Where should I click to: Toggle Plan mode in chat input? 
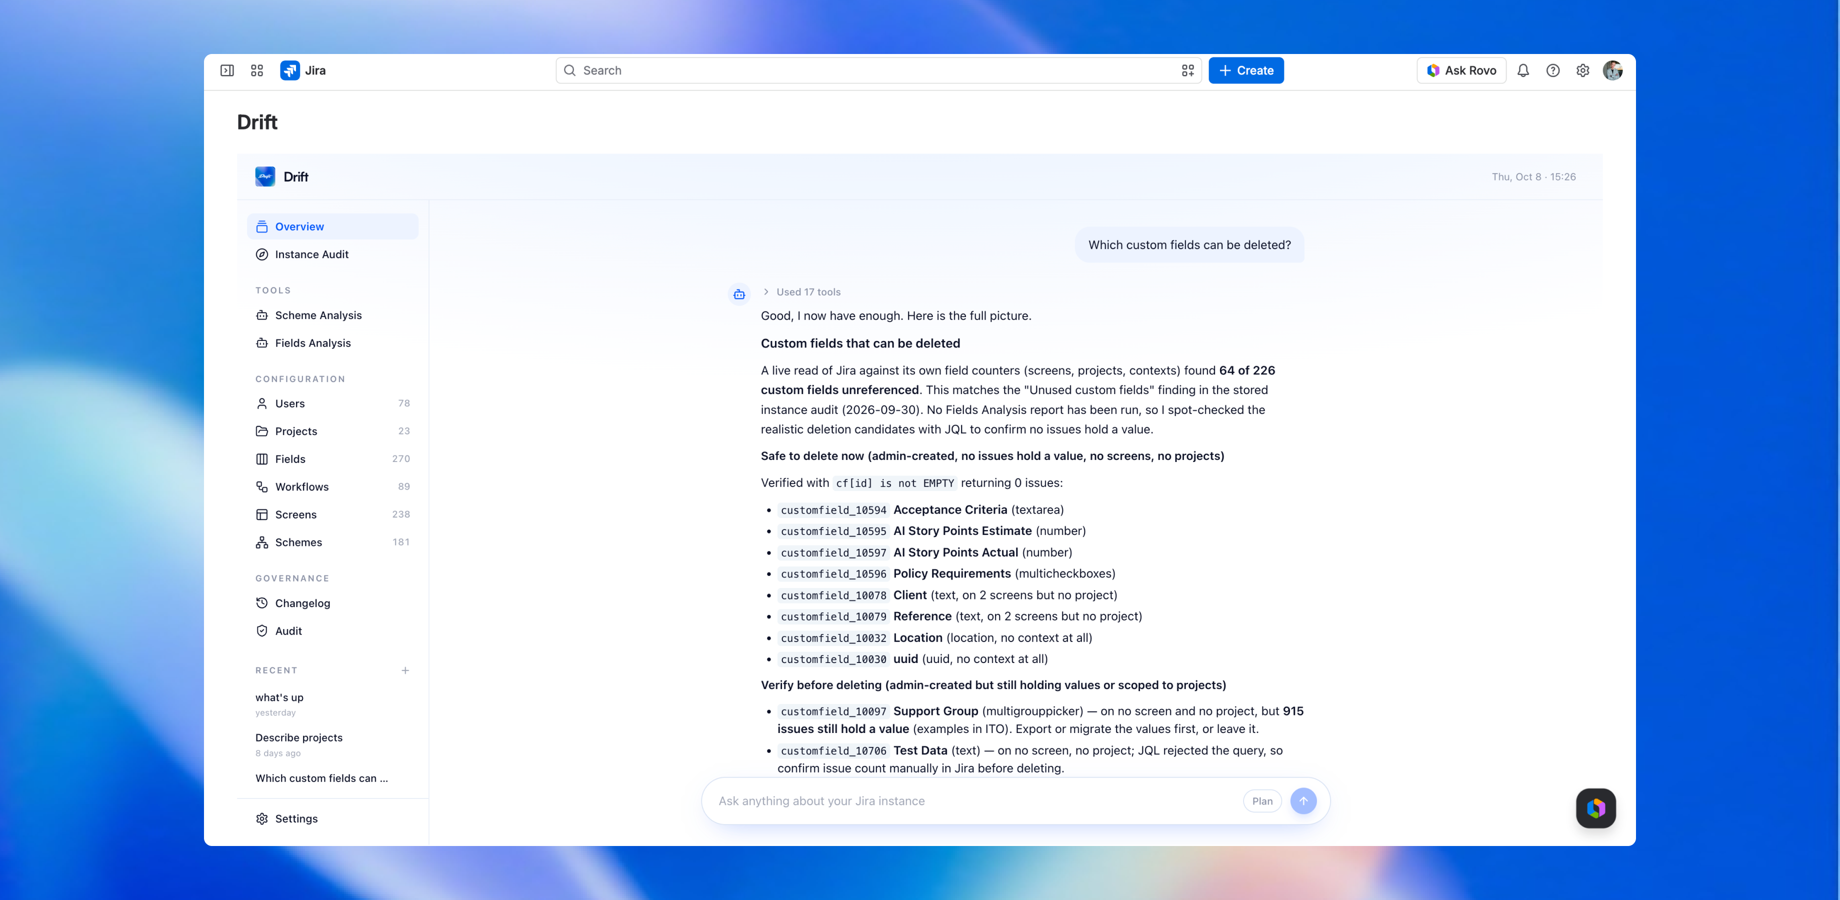pyautogui.click(x=1262, y=801)
